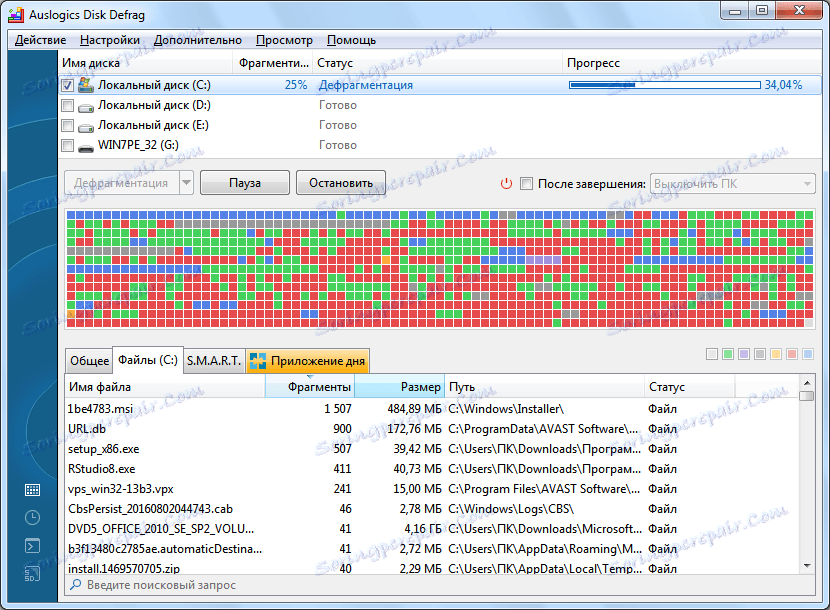Click the Local Disk D: drive icon
Image resolution: width=830 pixels, height=610 pixels.
[x=85, y=106]
